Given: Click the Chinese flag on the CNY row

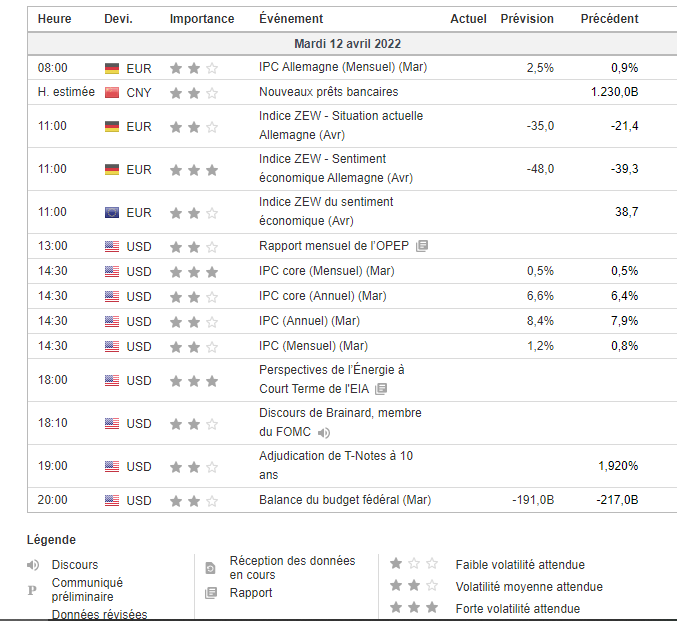Looking at the screenshot, I should 112,93.
